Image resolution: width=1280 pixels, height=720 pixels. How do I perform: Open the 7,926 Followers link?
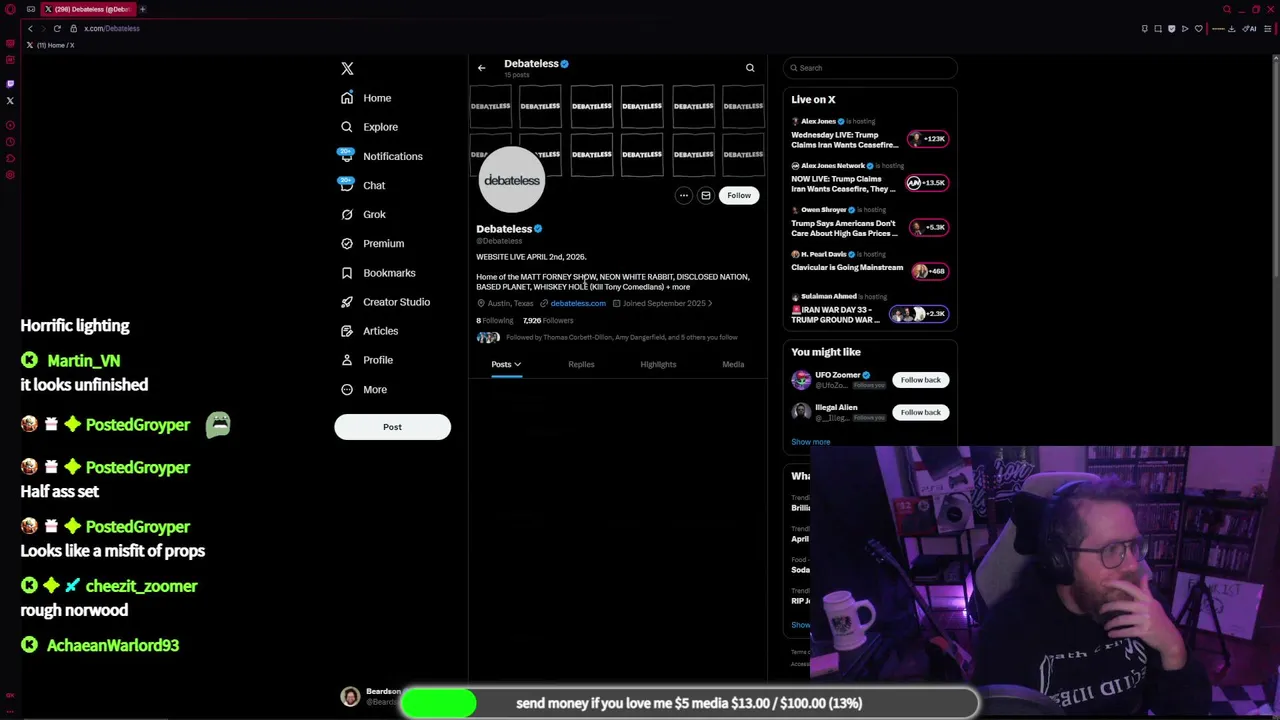pyautogui.click(x=548, y=321)
